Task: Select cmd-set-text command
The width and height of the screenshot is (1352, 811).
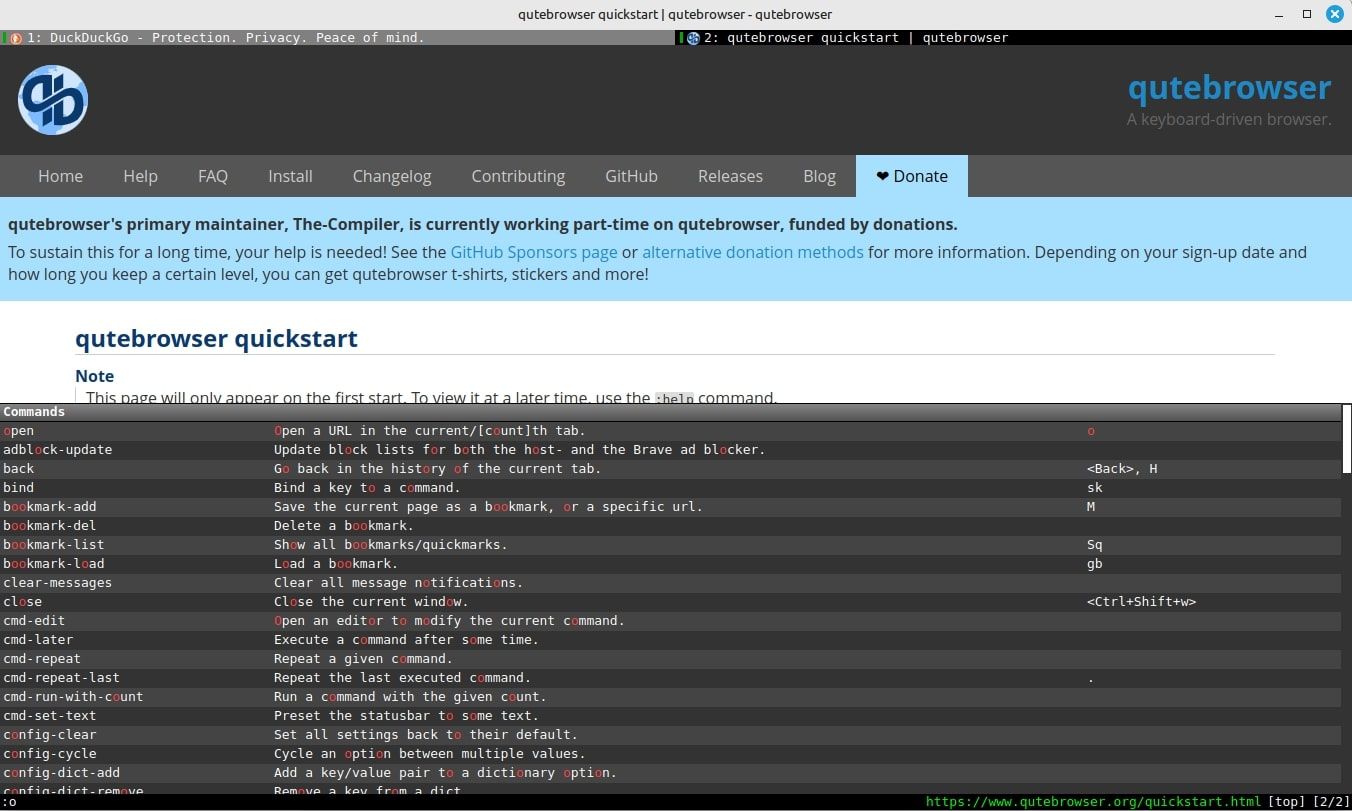Action: [670, 716]
